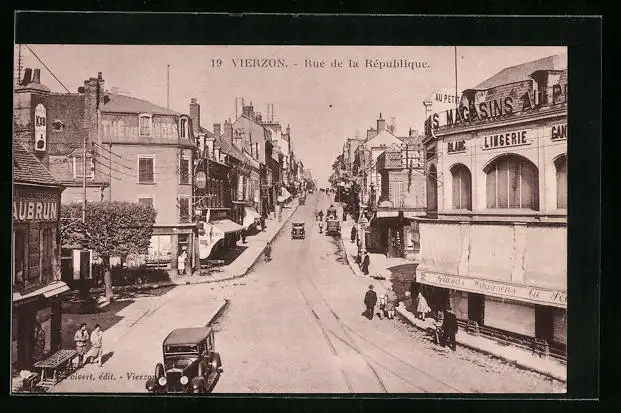The width and height of the screenshot is (621, 413).
Task: Click the wooden bench at bottom left
Action: (55, 365)
